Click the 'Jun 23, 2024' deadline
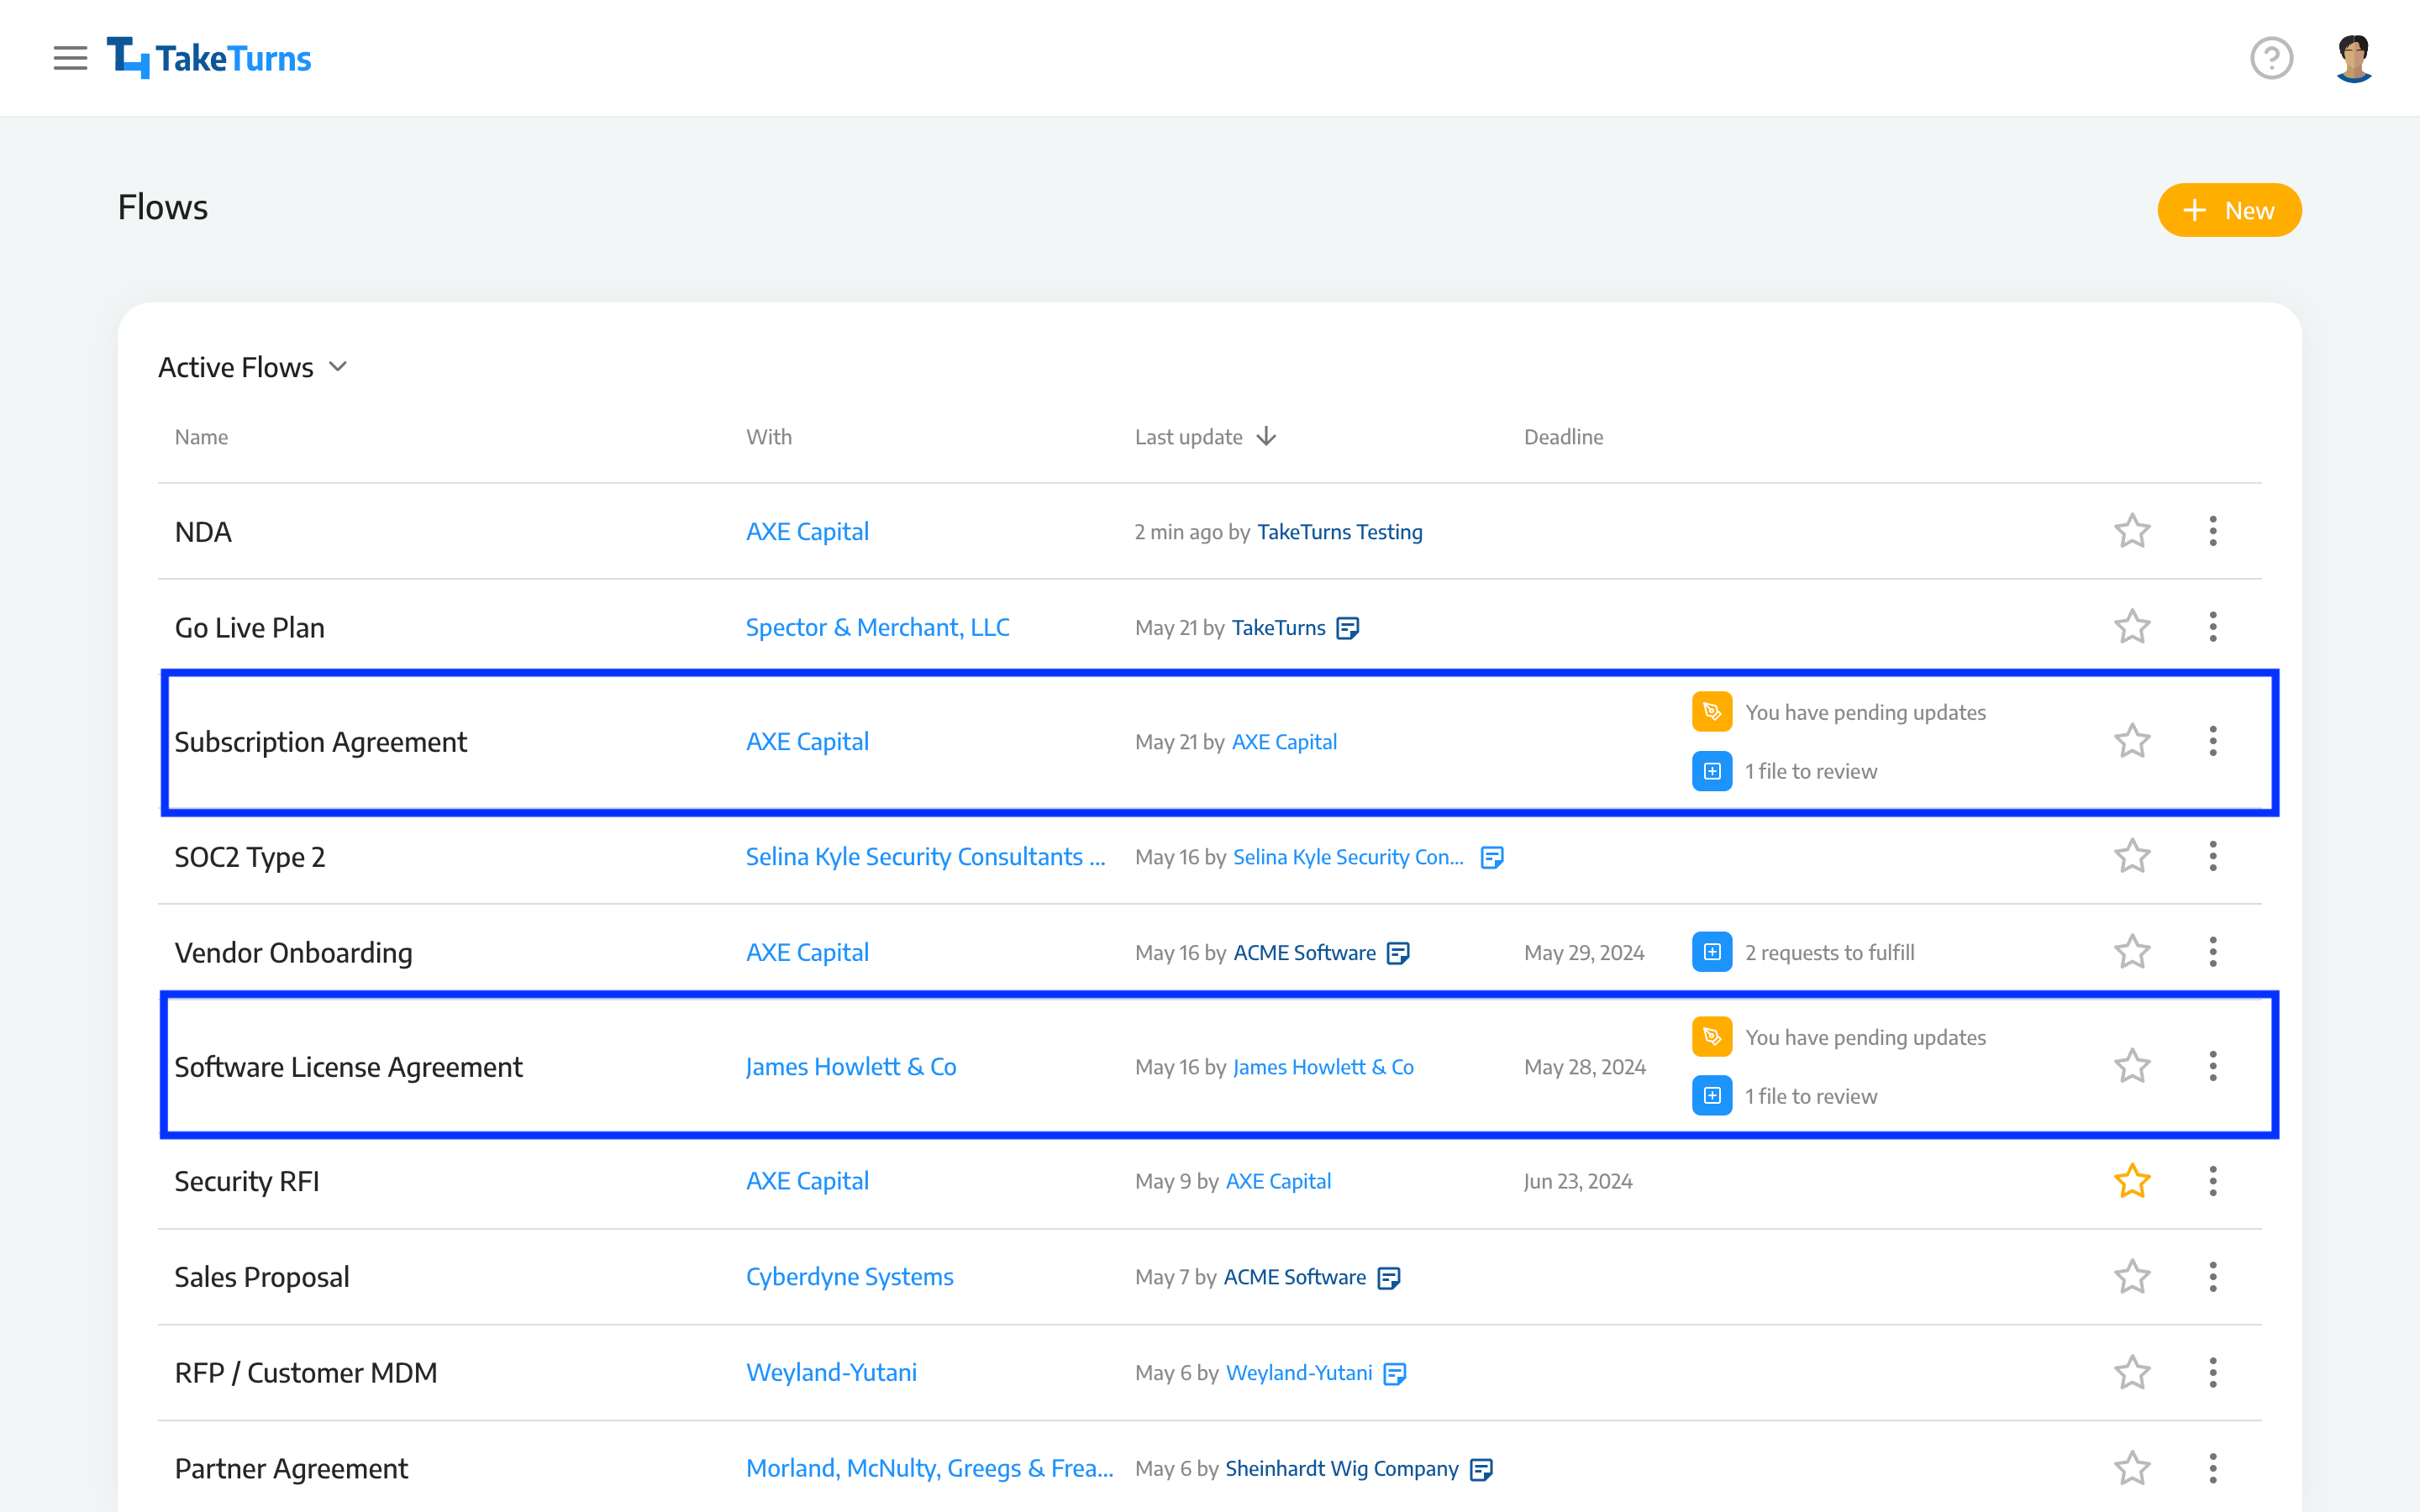Viewport: 2420px width, 1512px height. click(1577, 1182)
